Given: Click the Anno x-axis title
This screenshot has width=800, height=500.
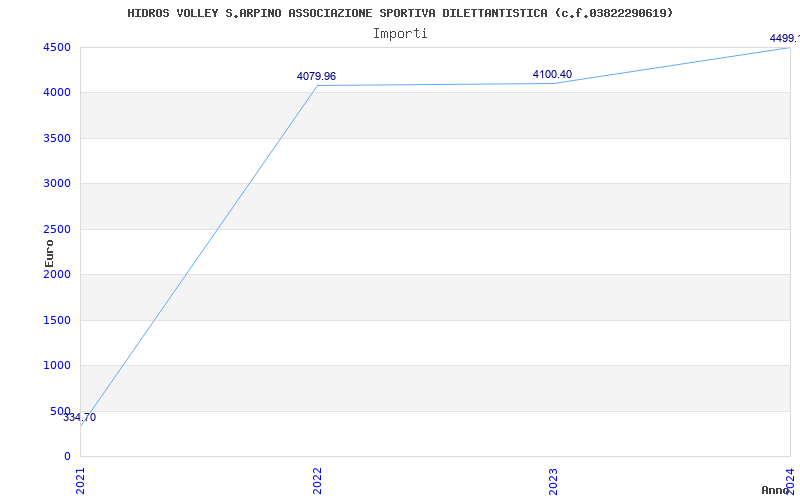Looking at the screenshot, I should (775, 490).
